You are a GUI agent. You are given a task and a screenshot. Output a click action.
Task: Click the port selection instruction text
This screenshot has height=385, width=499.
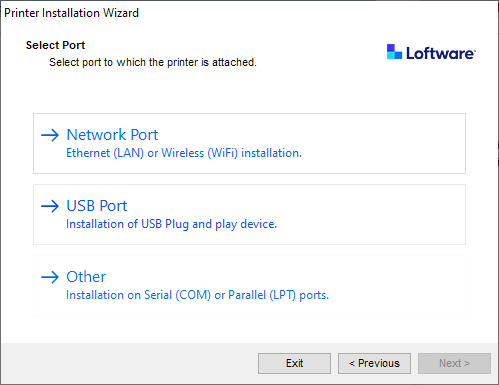pos(153,62)
